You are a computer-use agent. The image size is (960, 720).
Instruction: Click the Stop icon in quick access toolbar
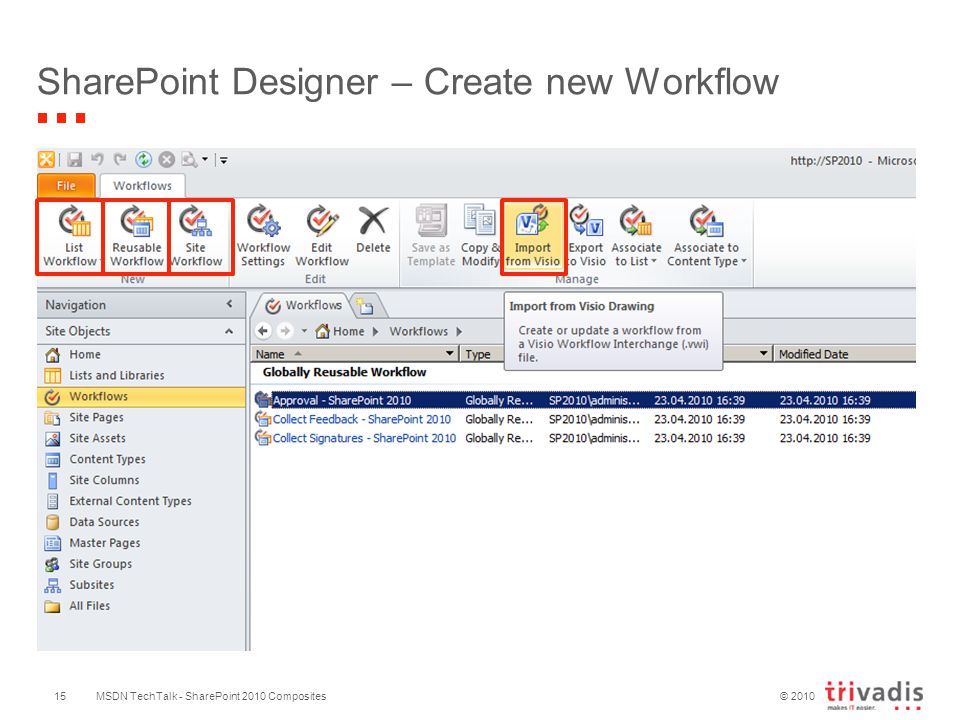tap(167, 160)
